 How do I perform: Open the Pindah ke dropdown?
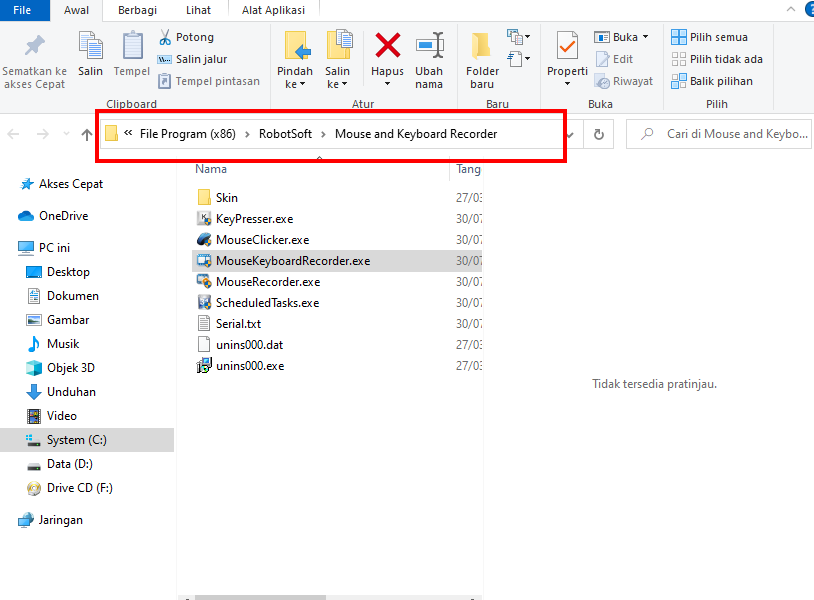click(295, 78)
